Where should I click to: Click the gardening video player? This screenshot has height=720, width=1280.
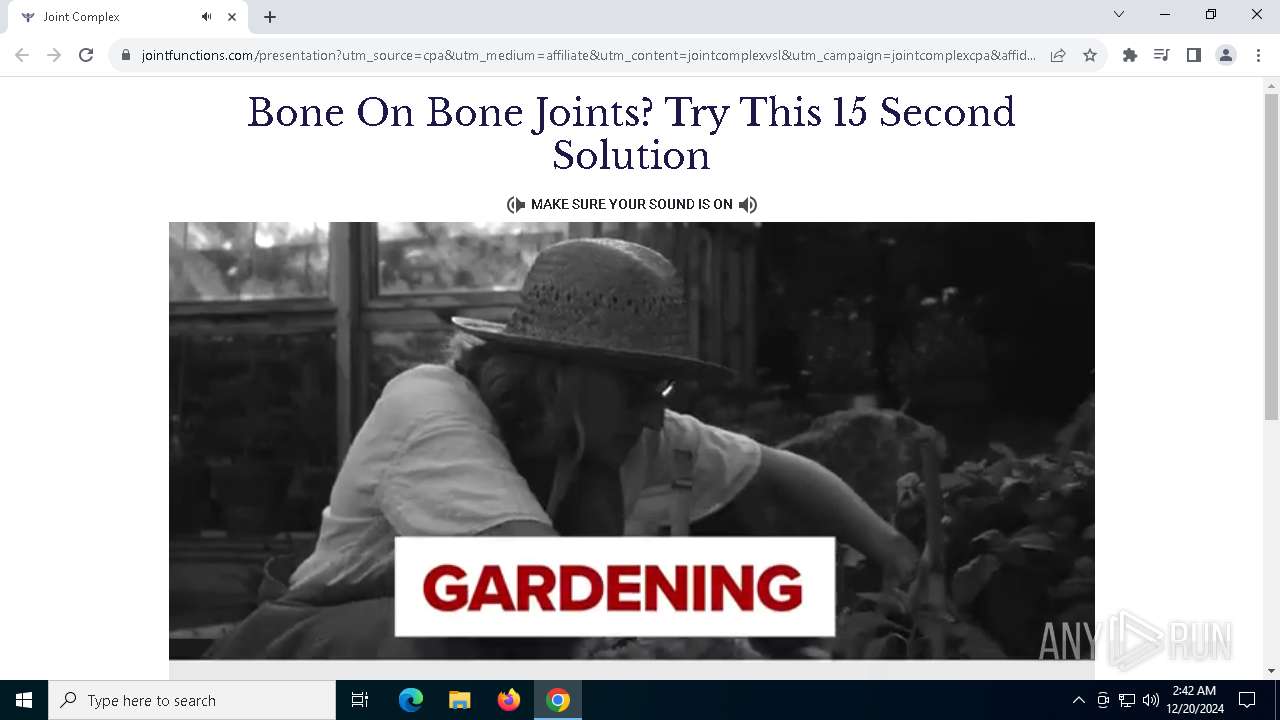pos(632,440)
